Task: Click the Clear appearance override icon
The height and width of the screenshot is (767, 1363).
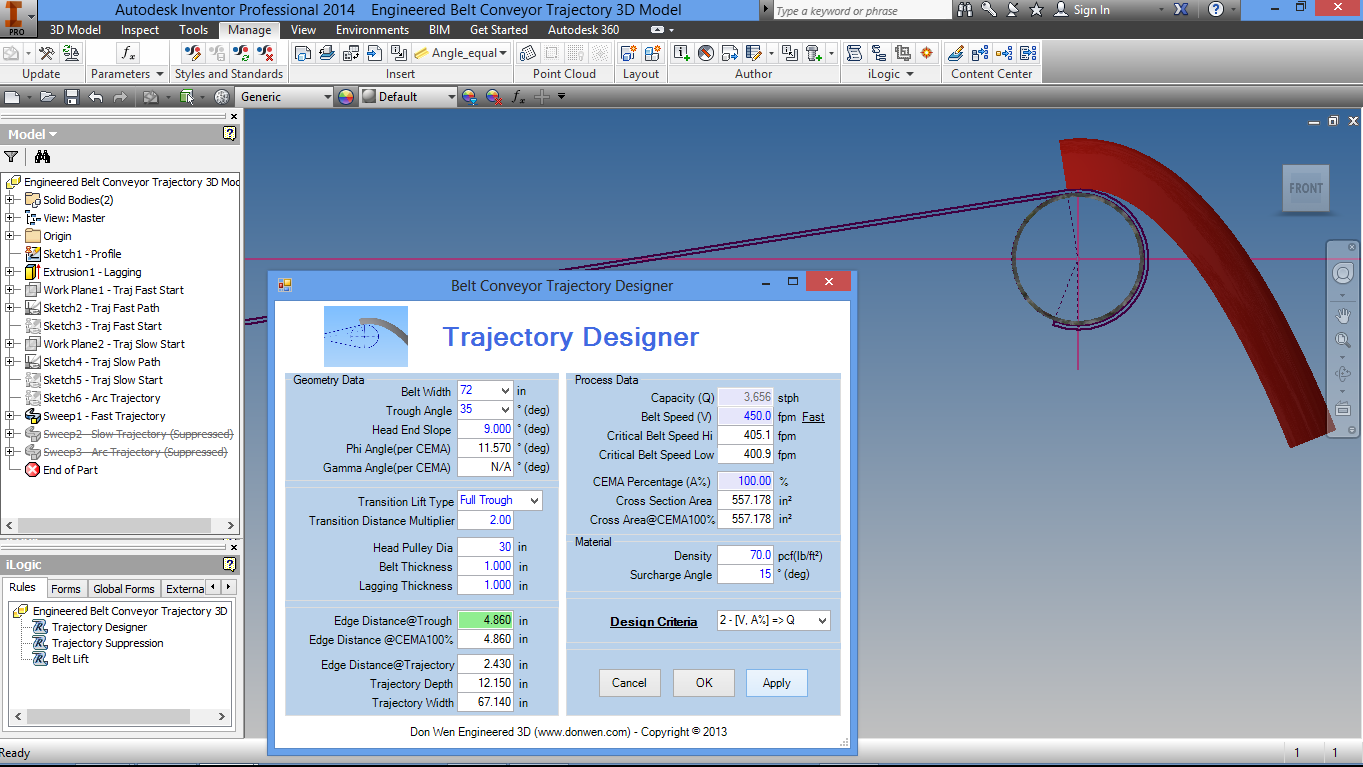Action: pyautogui.click(x=493, y=97)
